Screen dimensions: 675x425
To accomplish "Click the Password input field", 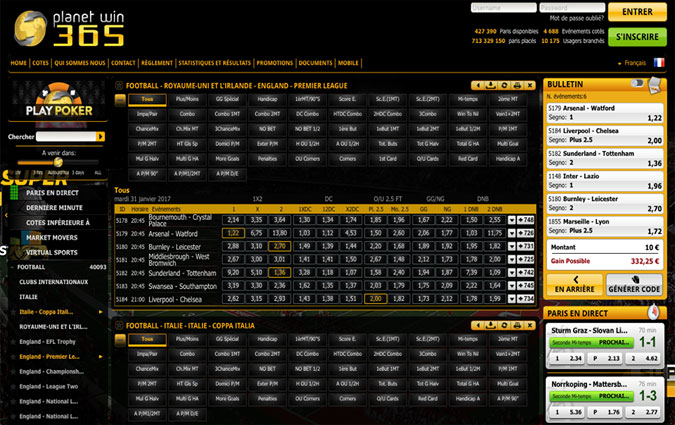I will (x=572, y=8).
